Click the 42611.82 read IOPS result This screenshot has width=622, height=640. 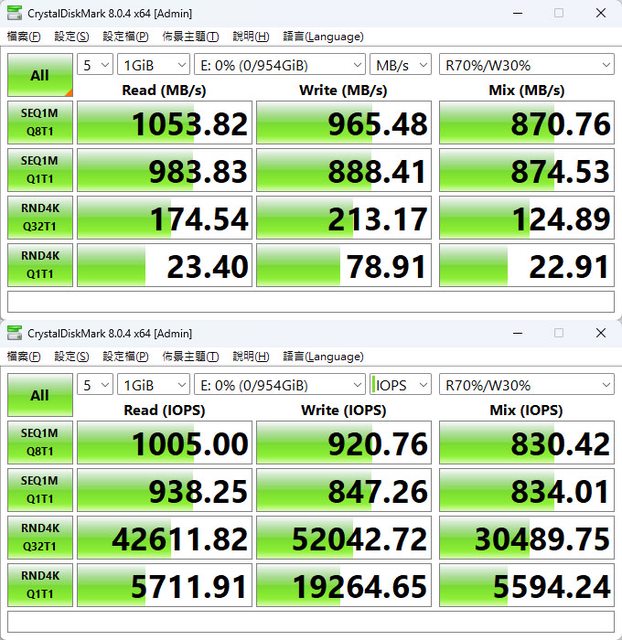tap(164, 538)
